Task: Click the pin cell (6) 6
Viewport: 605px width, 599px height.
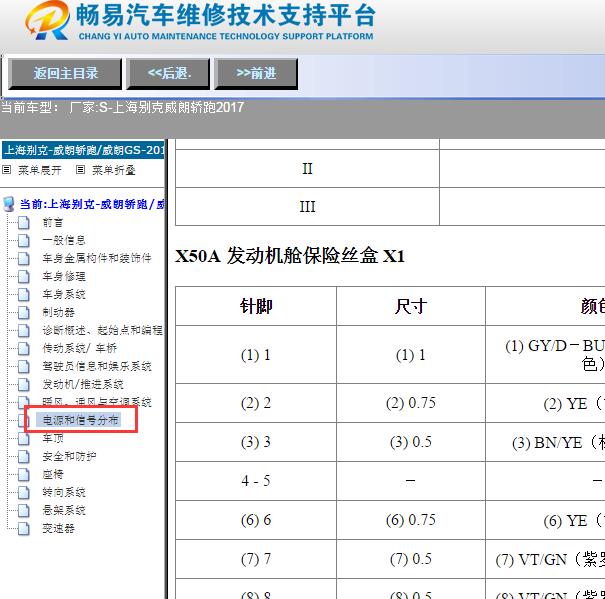Action: pyautogui.click(x=256, y=520)
